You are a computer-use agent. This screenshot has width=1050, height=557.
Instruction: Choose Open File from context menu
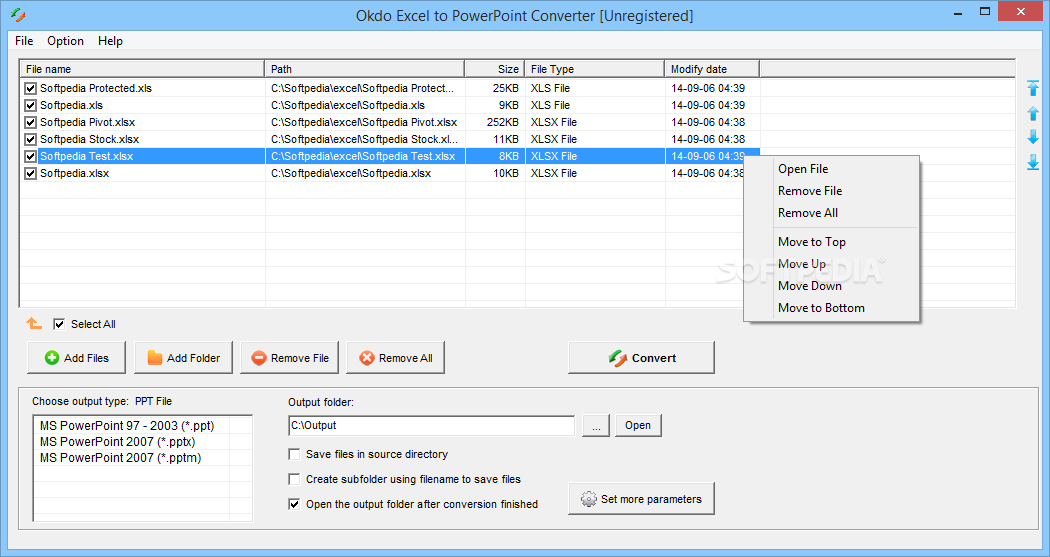click(x=803, y=169)
